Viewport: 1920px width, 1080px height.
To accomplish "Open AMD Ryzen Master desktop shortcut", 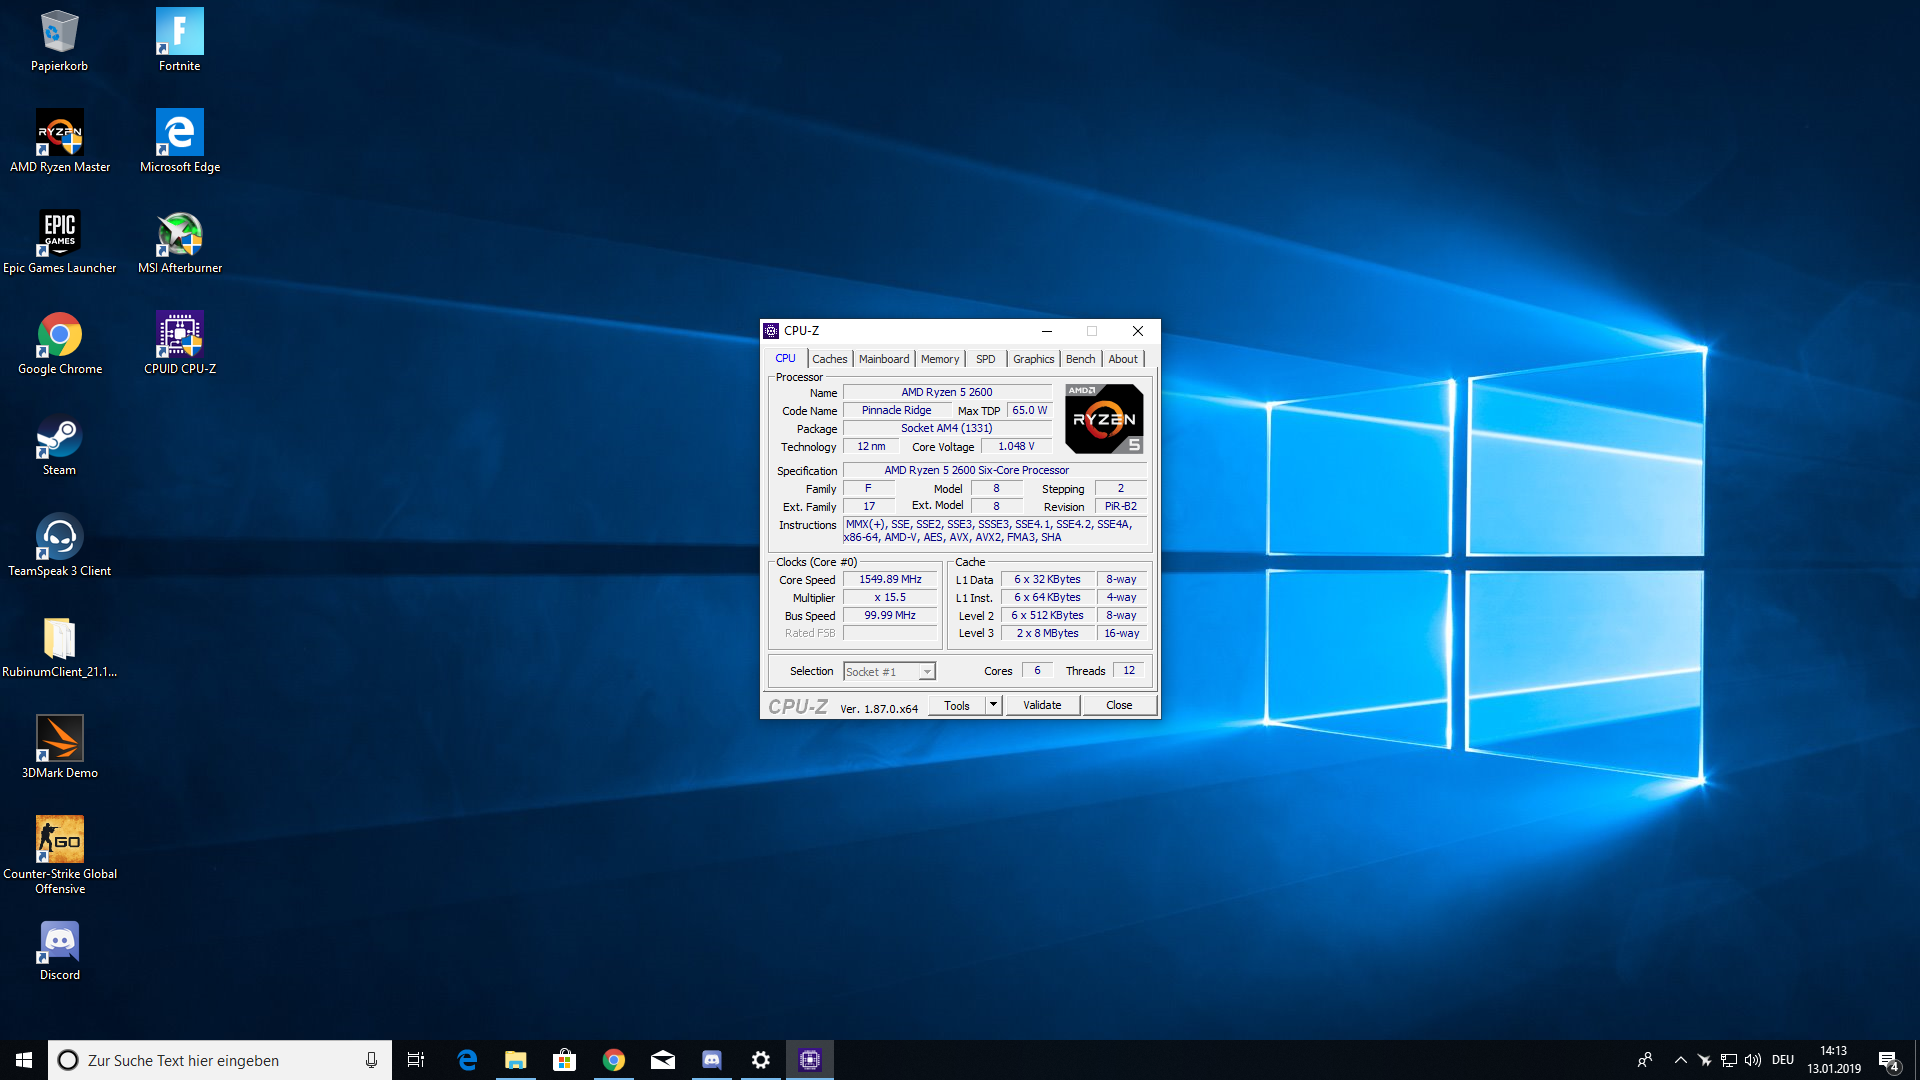I will tap(60, 133).
